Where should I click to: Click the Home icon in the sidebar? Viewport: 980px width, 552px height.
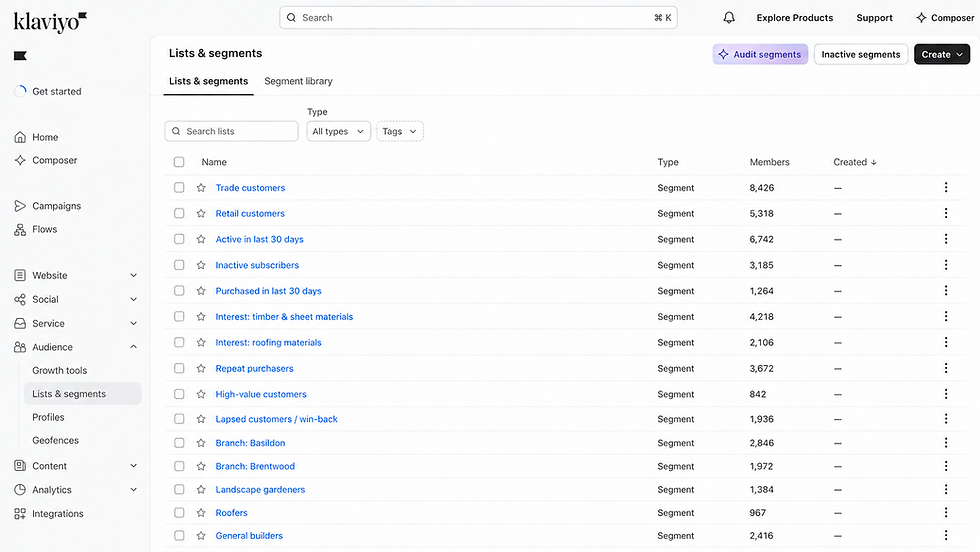pyautogui.click(x=20, y=137)
